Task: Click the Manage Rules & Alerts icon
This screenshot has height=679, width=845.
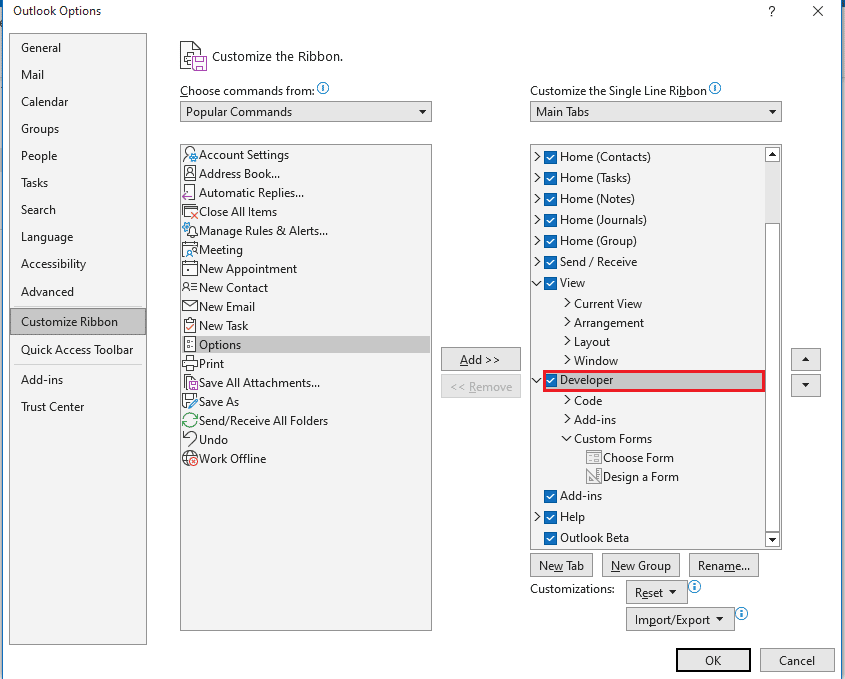Action: [190, 231]
